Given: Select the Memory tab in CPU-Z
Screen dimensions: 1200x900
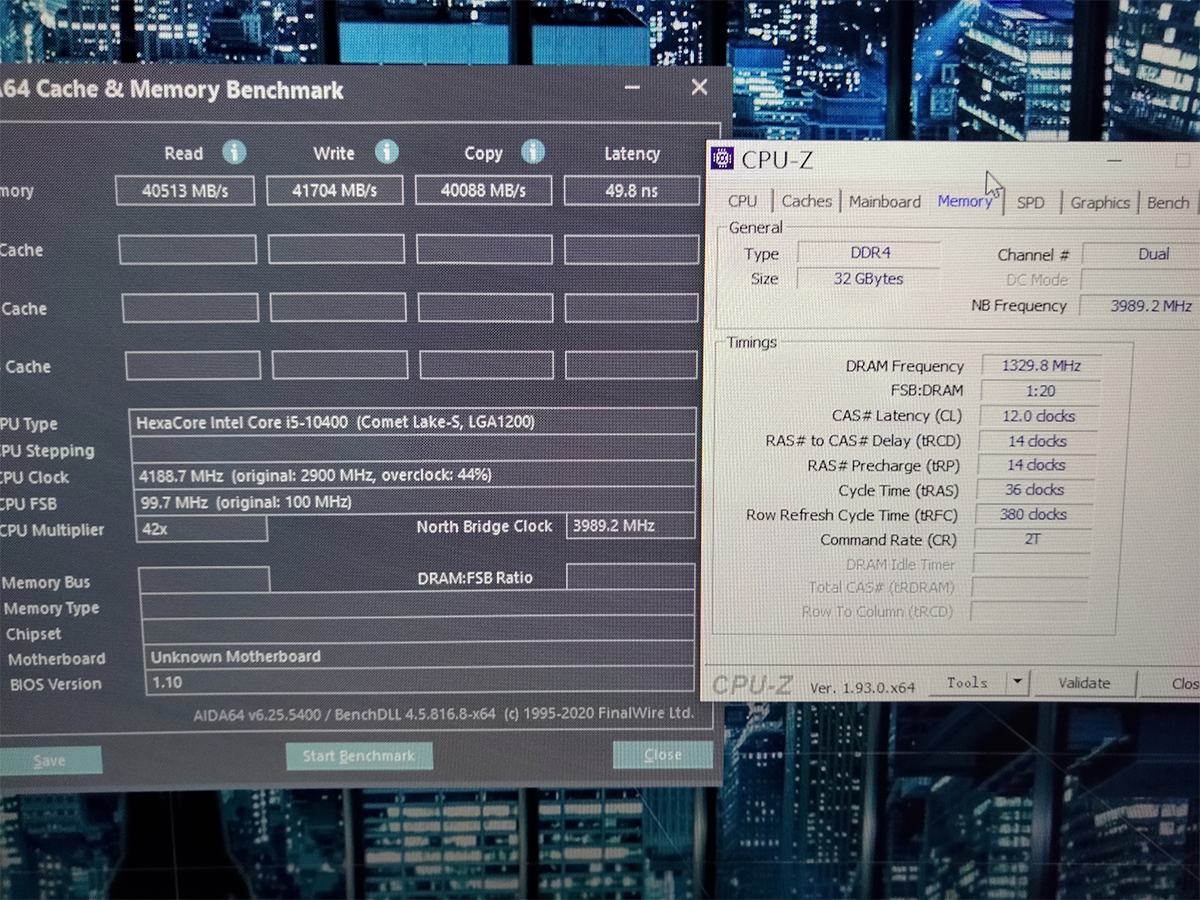Looking at the screenshot, I should [965, 201].
